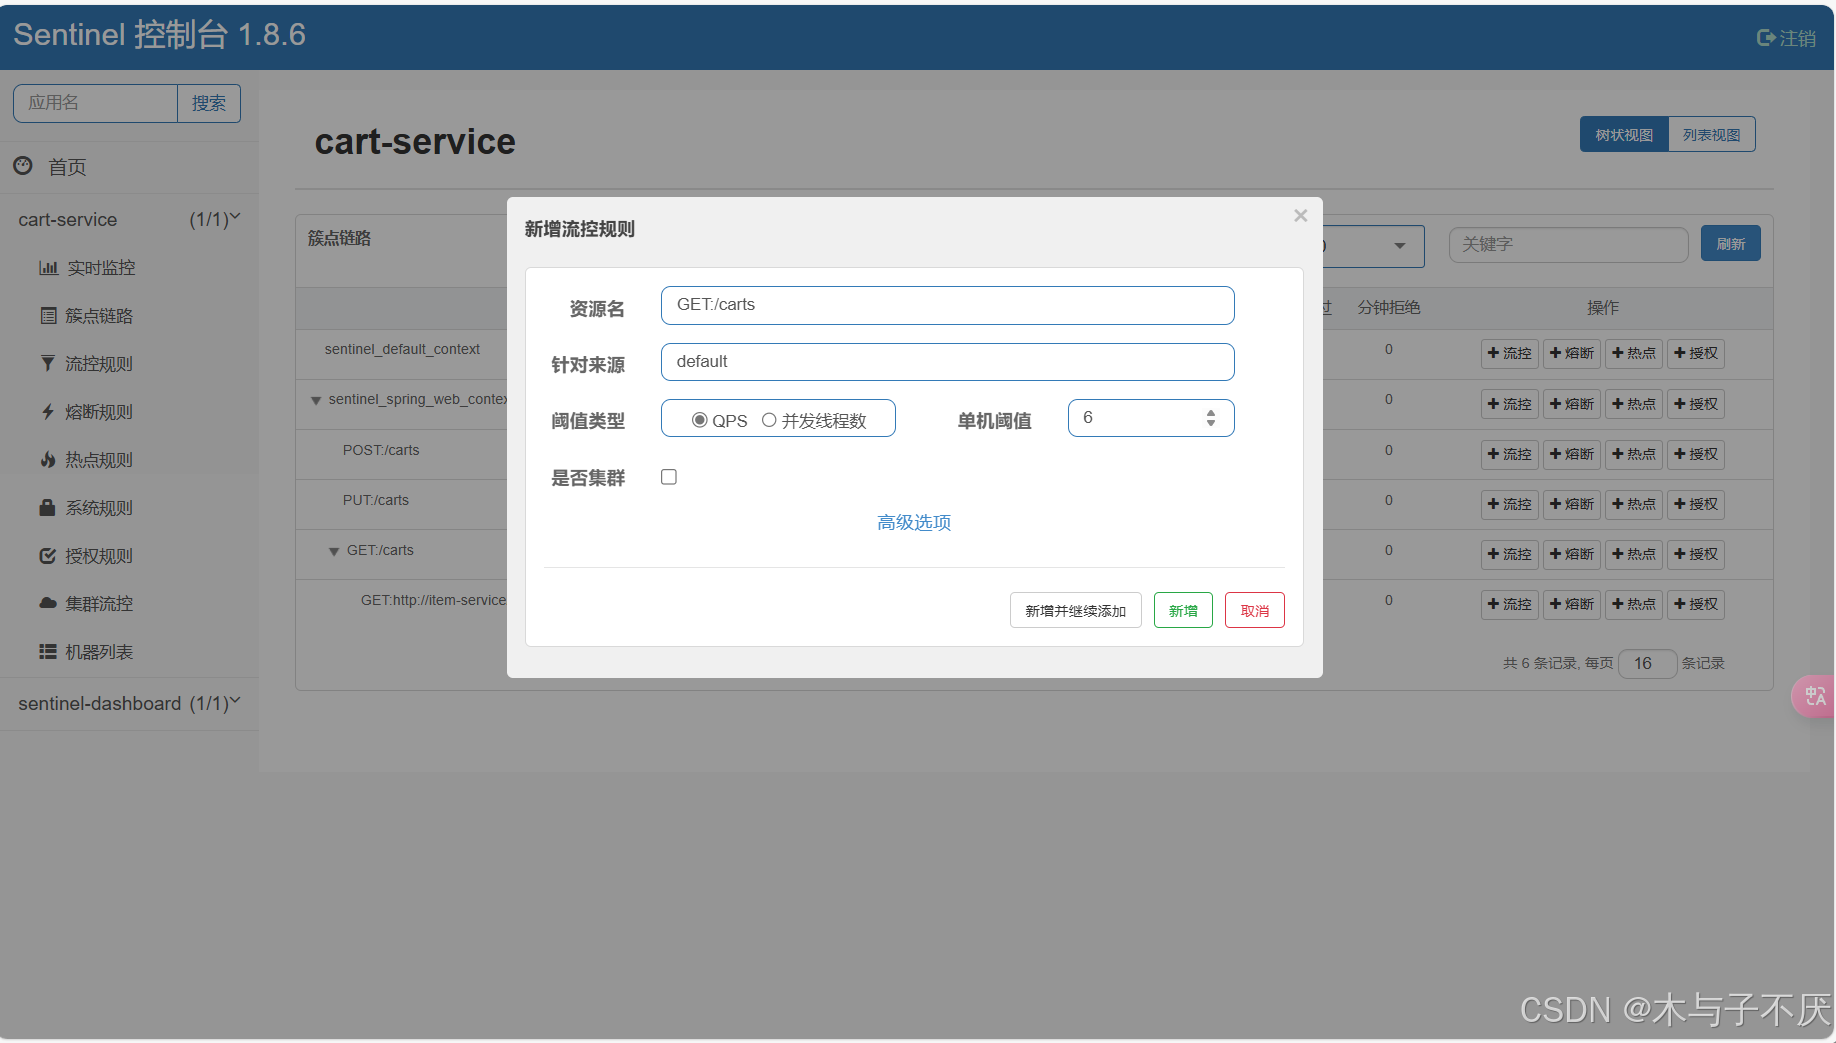Expand the sentinel_spring_web_context node
Screen dimensions: 1836x1043
tap(317, 399)
